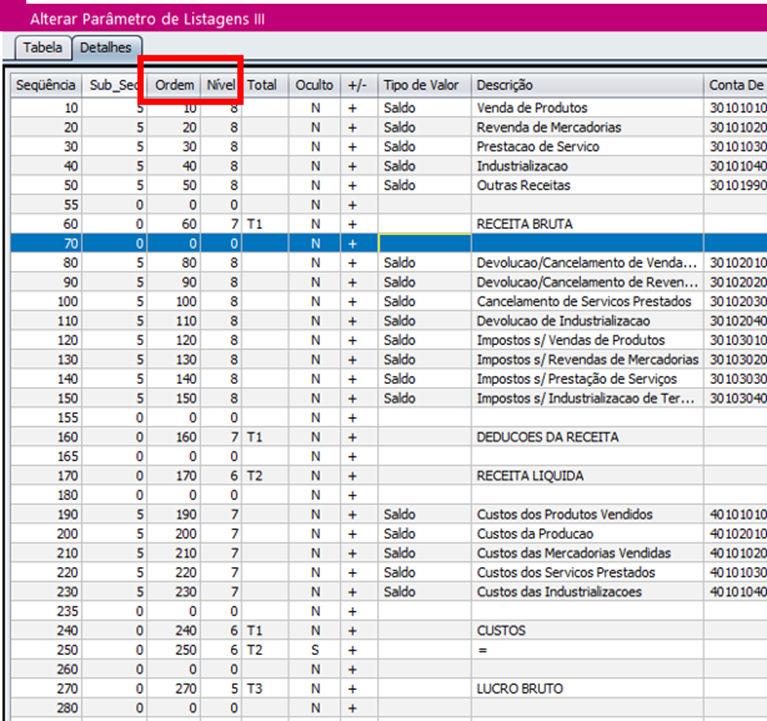
Task: Click the empty Tipo de Valor cell in row 70
Action: point(424,243)
